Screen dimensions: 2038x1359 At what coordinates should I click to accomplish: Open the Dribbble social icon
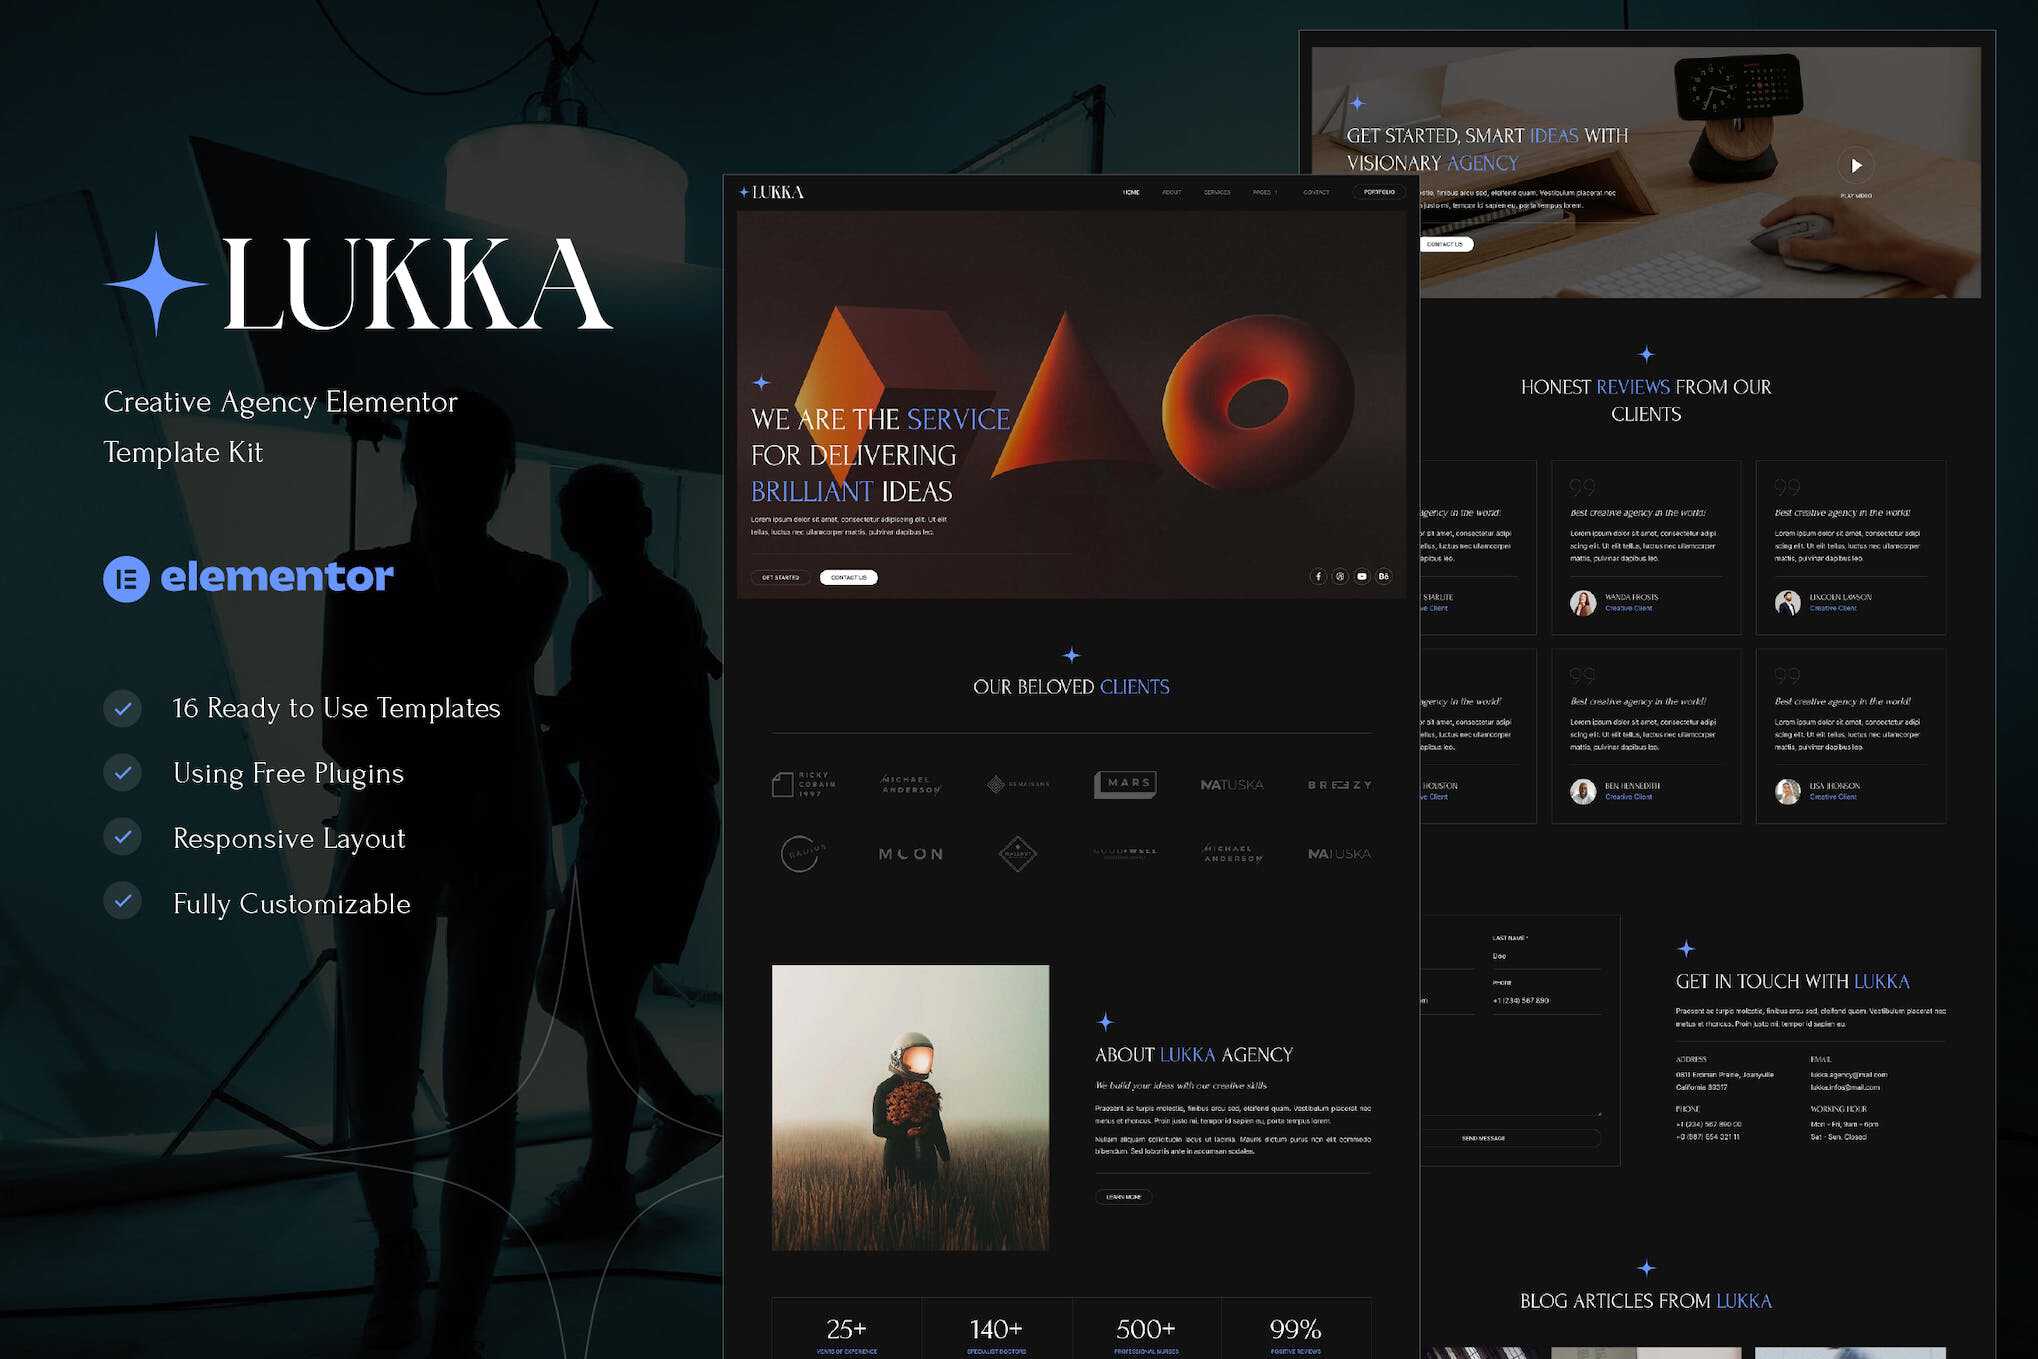(x=1340, y=577)
